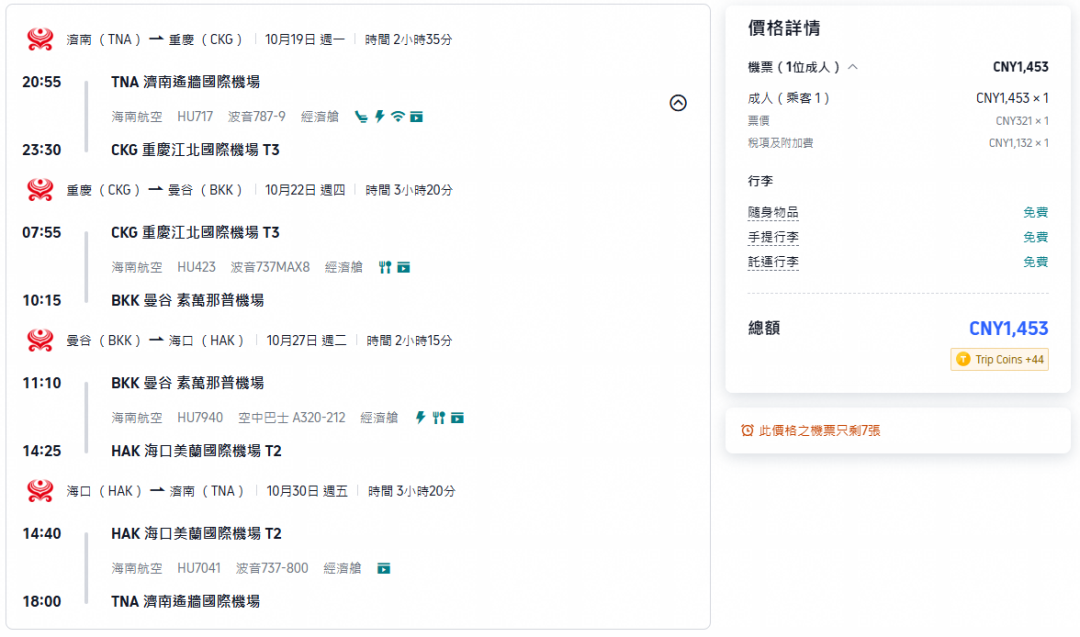Viewport: 1080px width, 637px height.
Task: Click the 價格詳情 heading
Action: [x=784, y=28]
